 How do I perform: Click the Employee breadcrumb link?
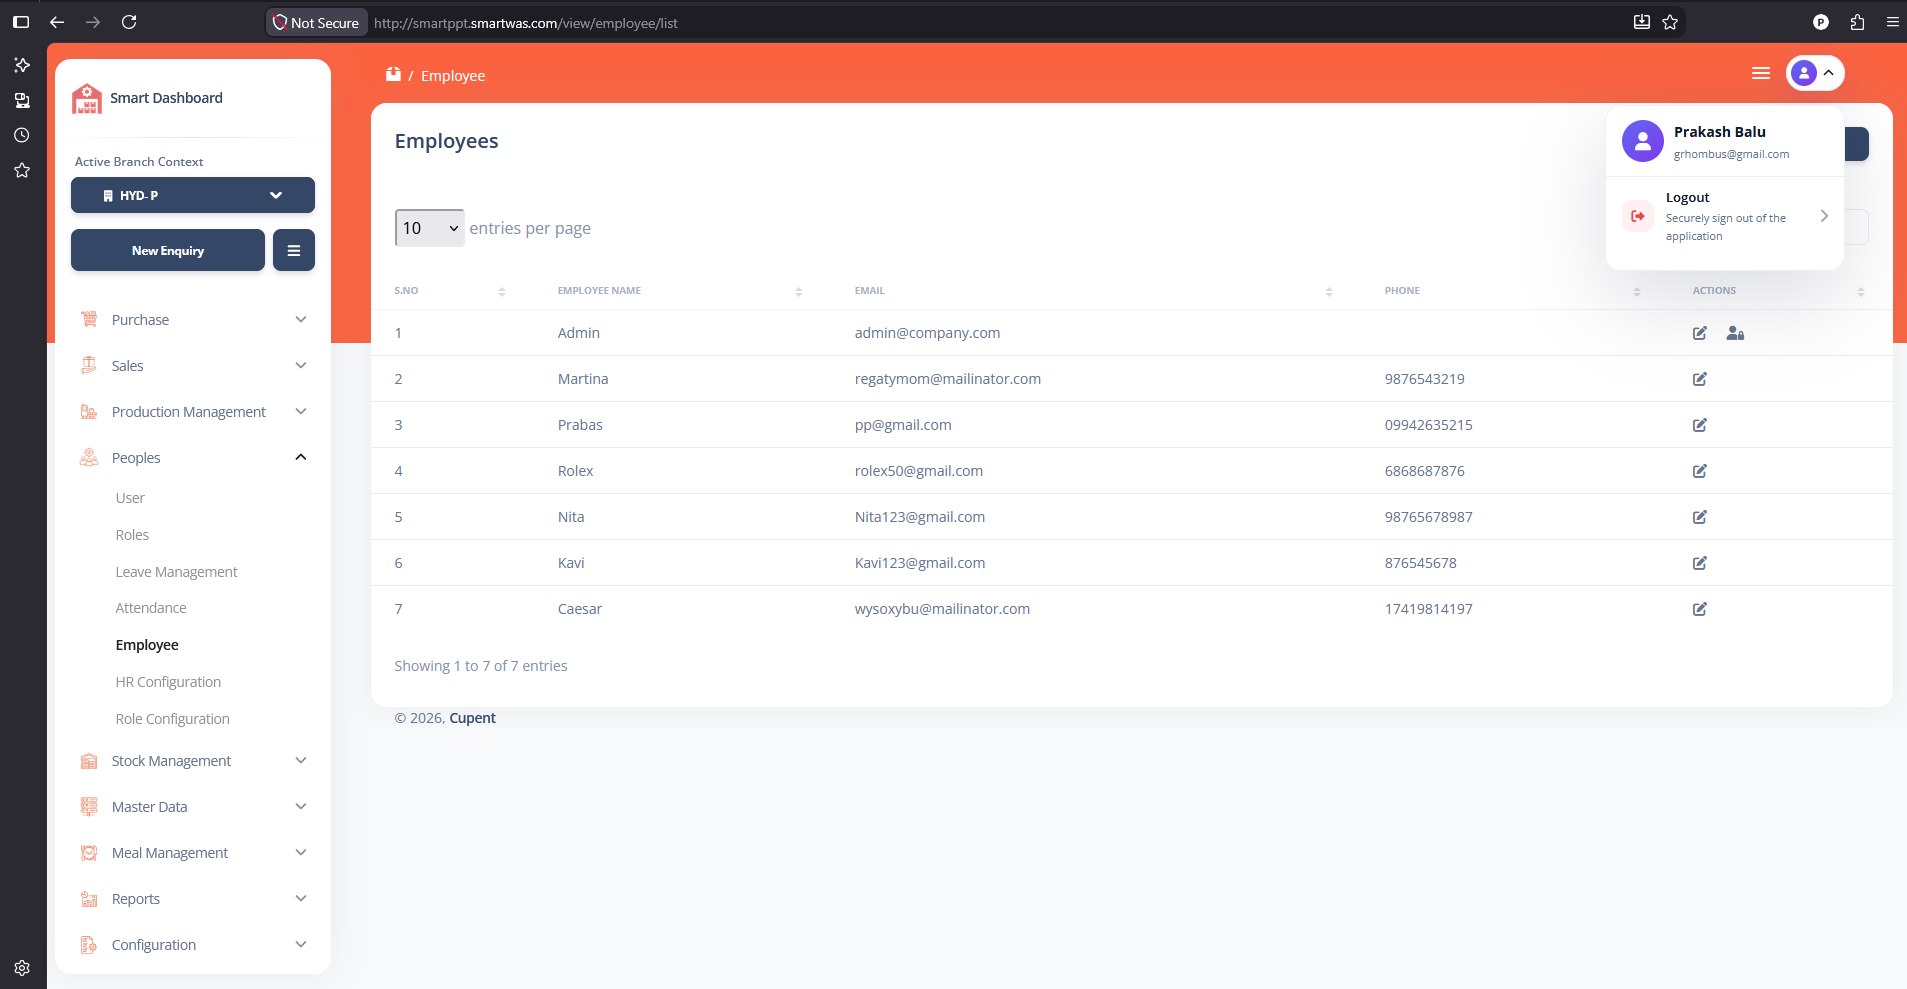pyautogui.click(x=453, y=76)
